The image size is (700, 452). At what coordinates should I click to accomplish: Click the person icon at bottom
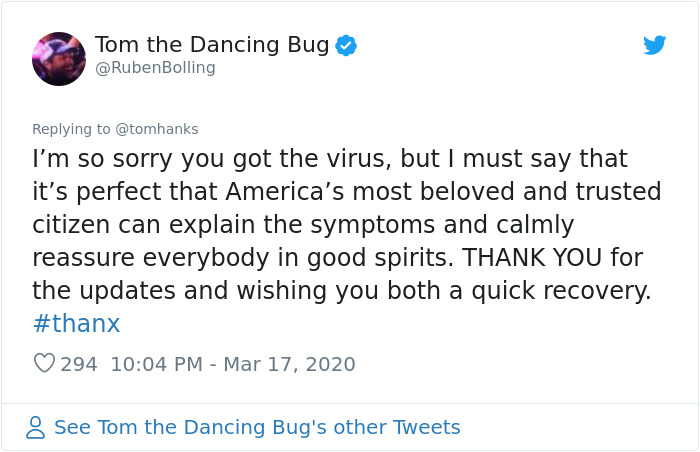coord(36,428)
